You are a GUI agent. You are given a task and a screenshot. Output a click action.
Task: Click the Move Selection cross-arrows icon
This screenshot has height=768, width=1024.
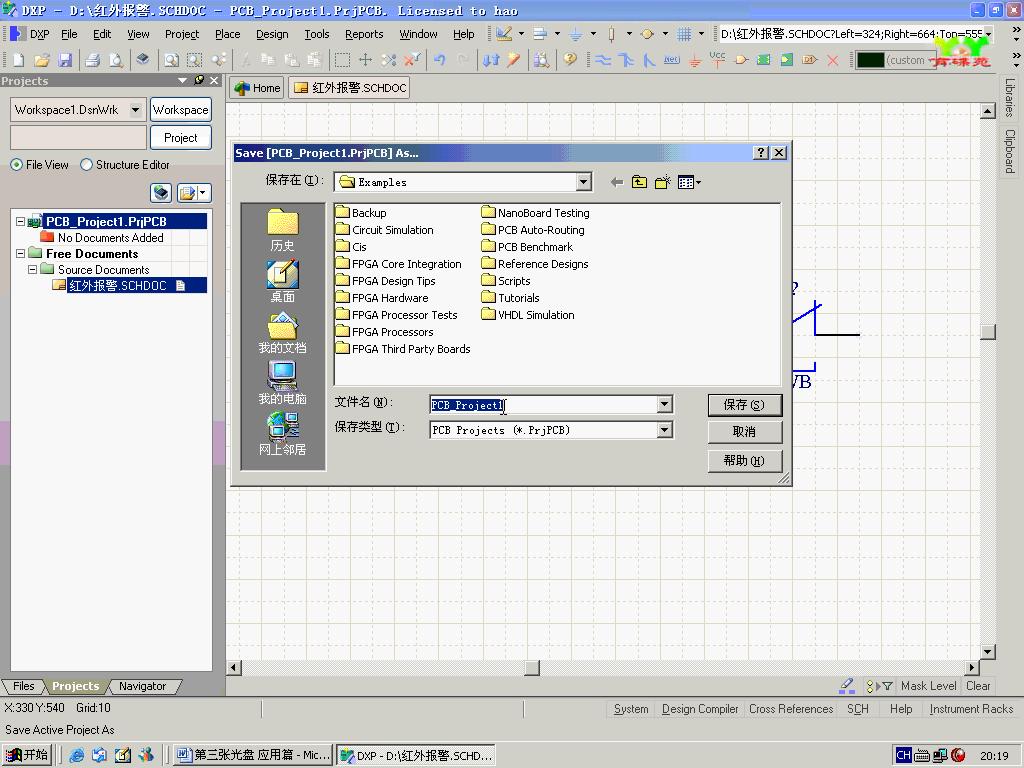point(366,60)
